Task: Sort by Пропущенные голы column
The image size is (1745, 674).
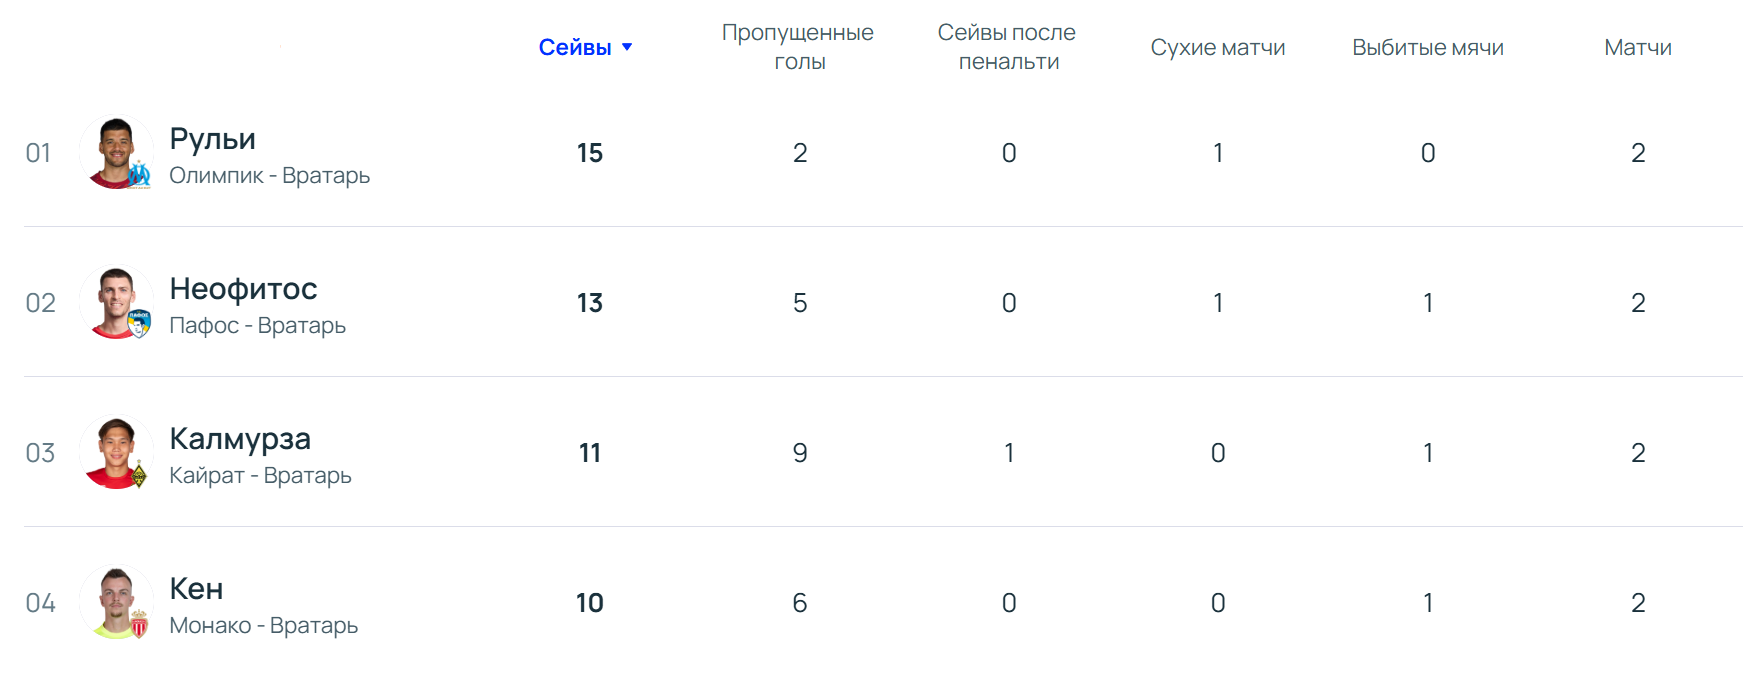Action: point(798,47)
